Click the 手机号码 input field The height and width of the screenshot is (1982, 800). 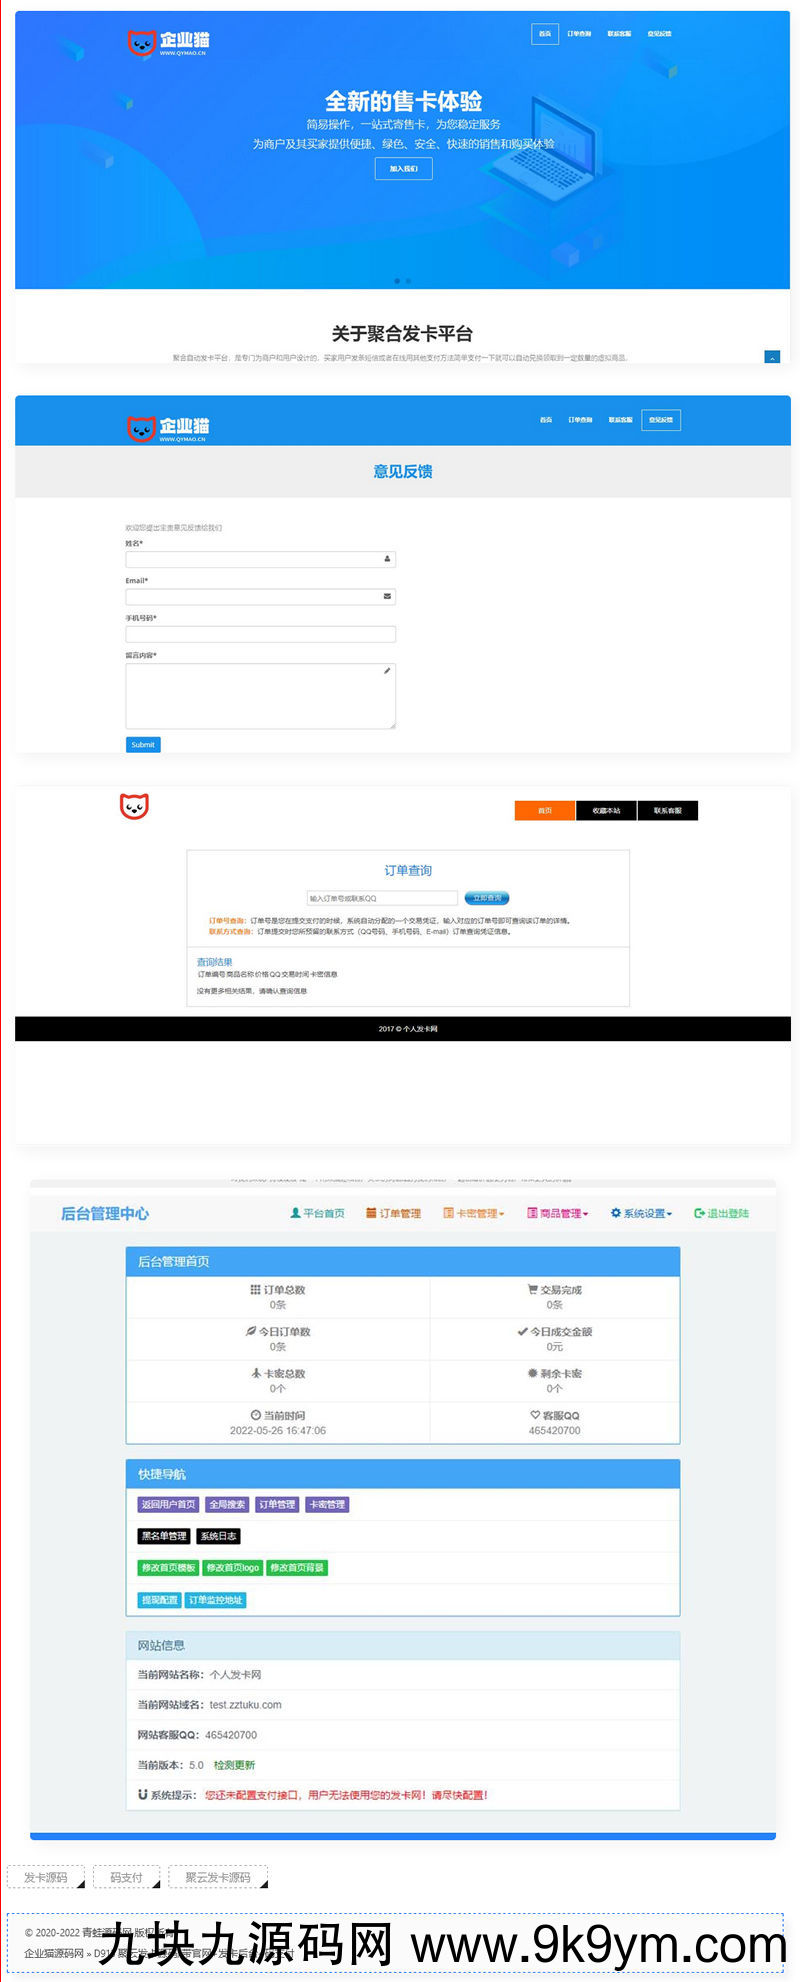[x=260, y=634]
